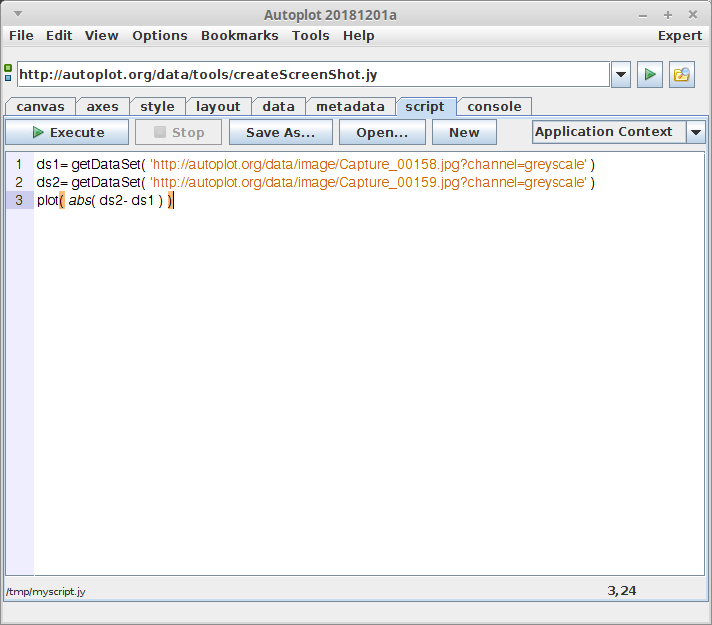Click the Execute script button
This screenshot has width=712, height=625.
(67, 132)
